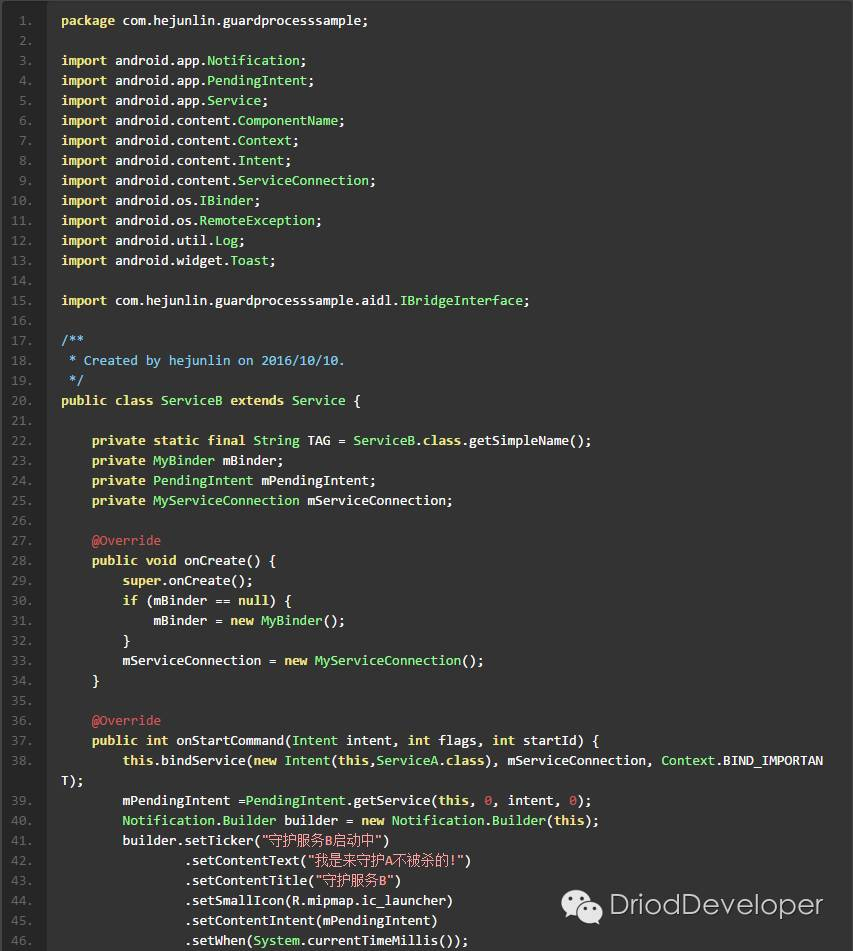This screenshot has height=951, width=853.
Task: Click IBinder in the import line
Action: [x=226, y=201]
